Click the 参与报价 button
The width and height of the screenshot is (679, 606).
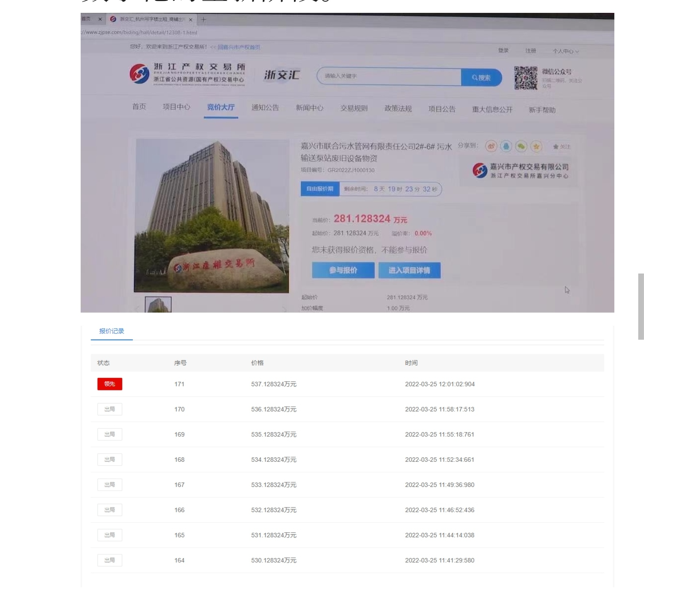(x=343, y=270)
